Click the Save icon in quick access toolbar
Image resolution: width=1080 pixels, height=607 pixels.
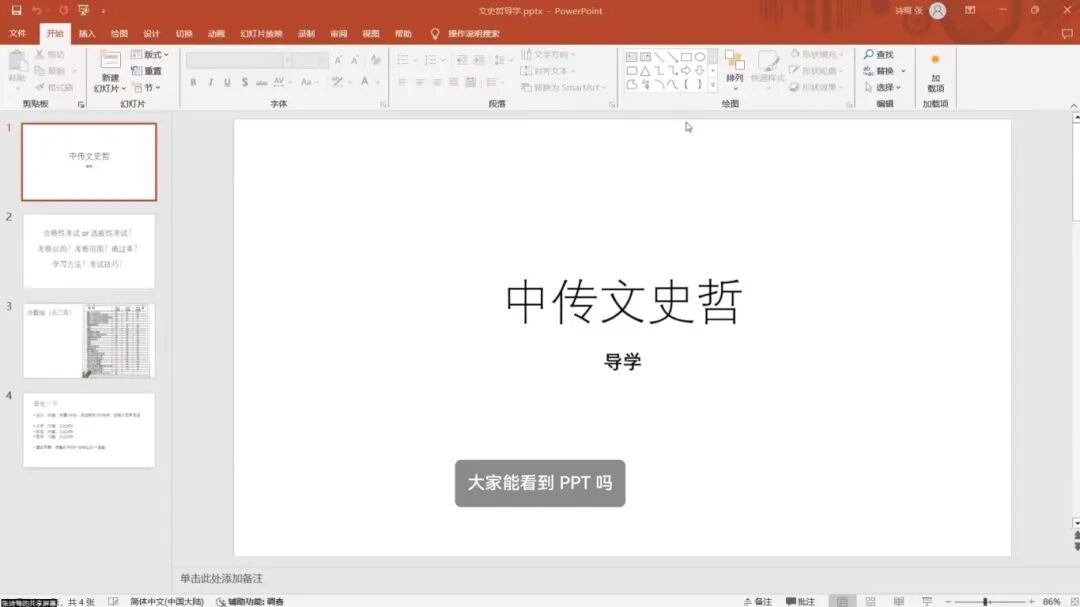(x=16, y=10)
